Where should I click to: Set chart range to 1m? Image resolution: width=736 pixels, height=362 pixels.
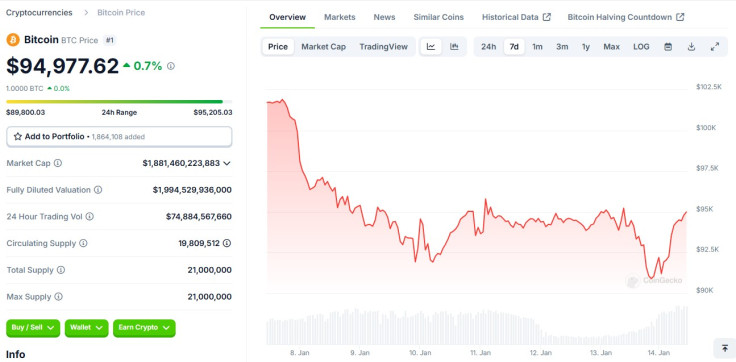pos(537,46)
